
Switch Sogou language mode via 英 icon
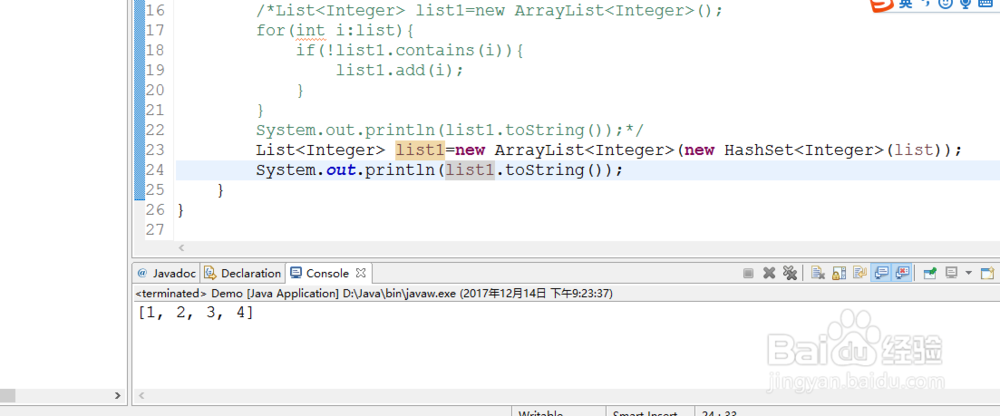[x=906, y=4]
